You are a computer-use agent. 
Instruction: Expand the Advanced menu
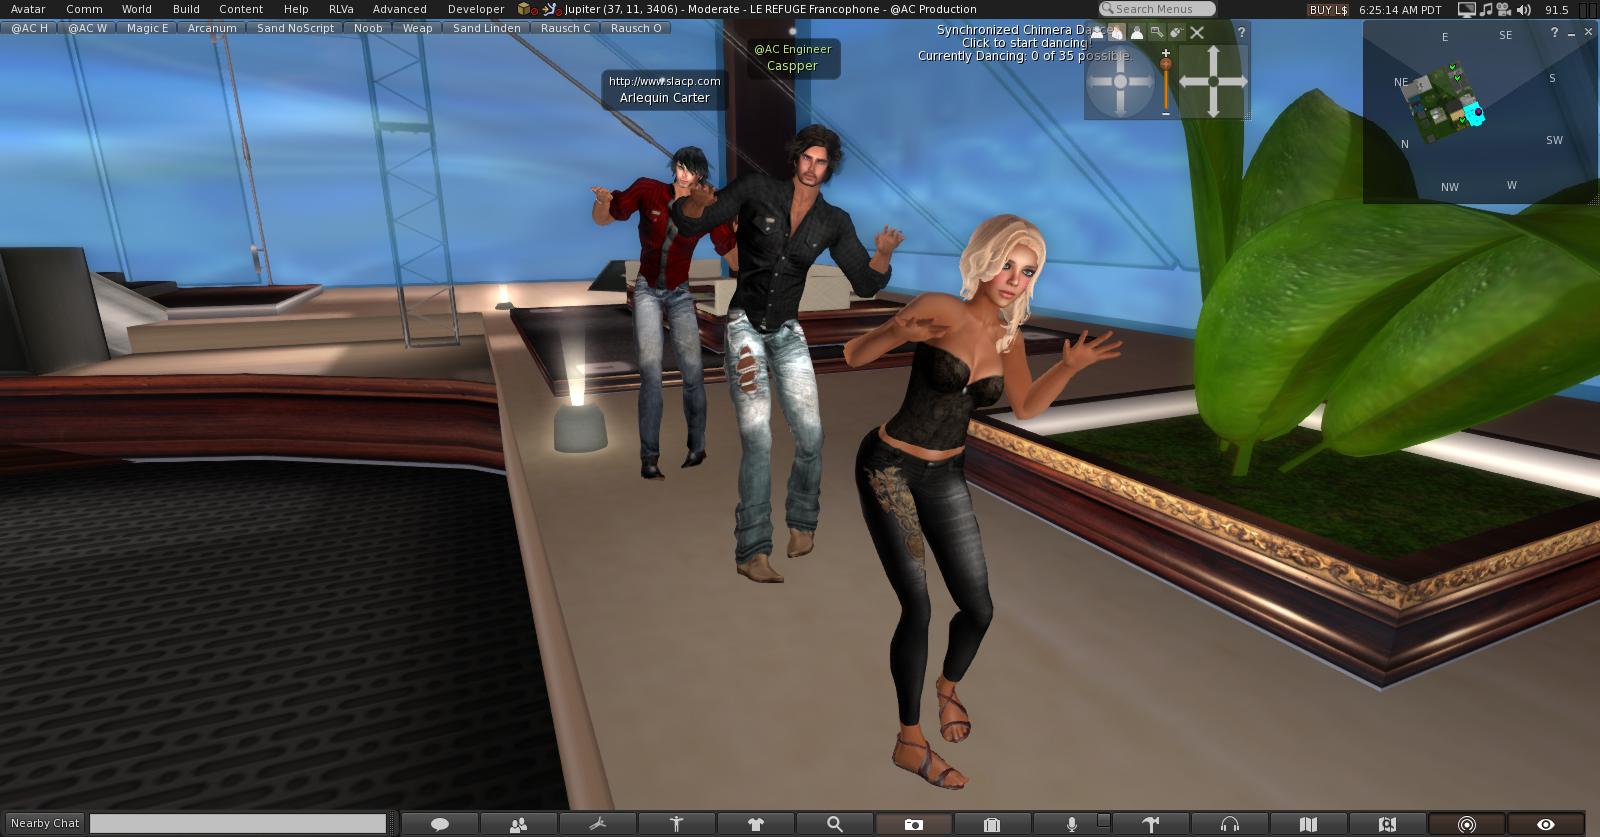click(x=400, y=9)
